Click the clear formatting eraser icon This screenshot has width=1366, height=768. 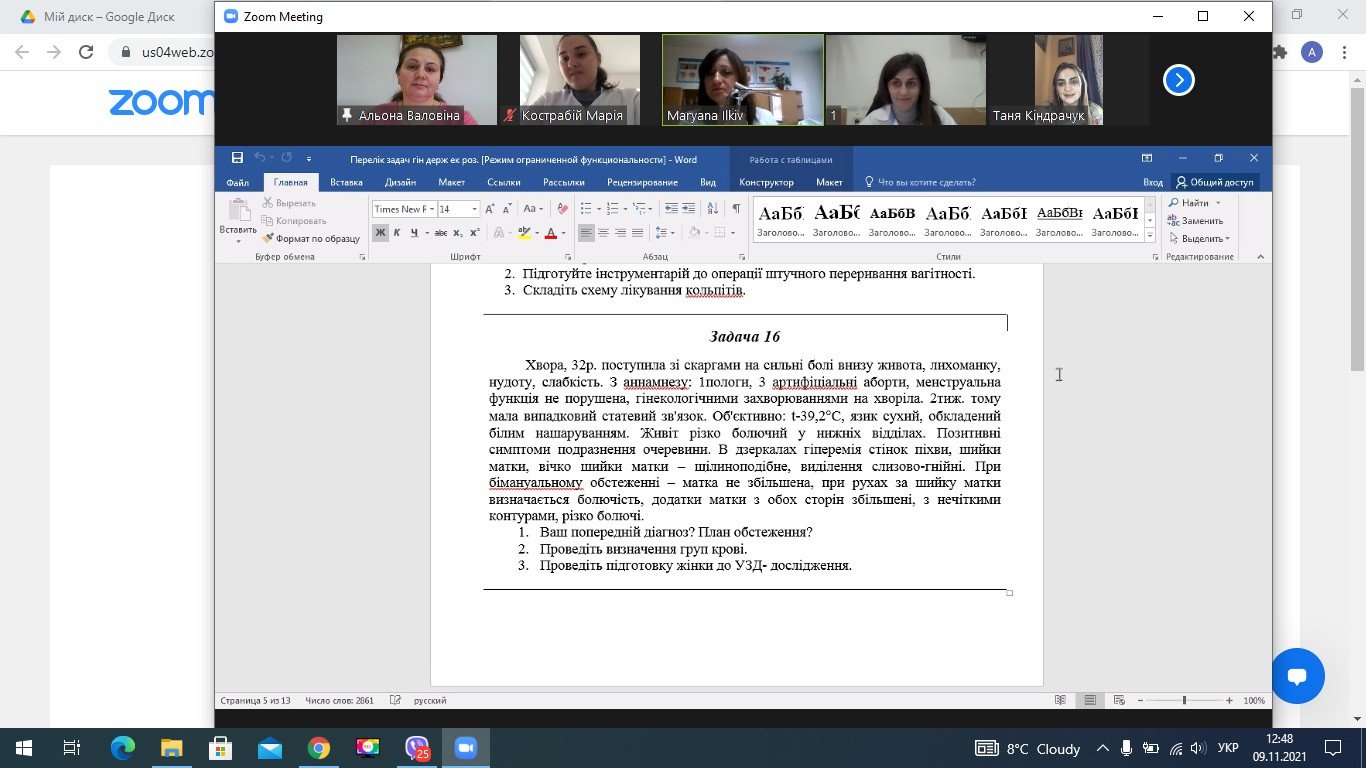(562, 209)
